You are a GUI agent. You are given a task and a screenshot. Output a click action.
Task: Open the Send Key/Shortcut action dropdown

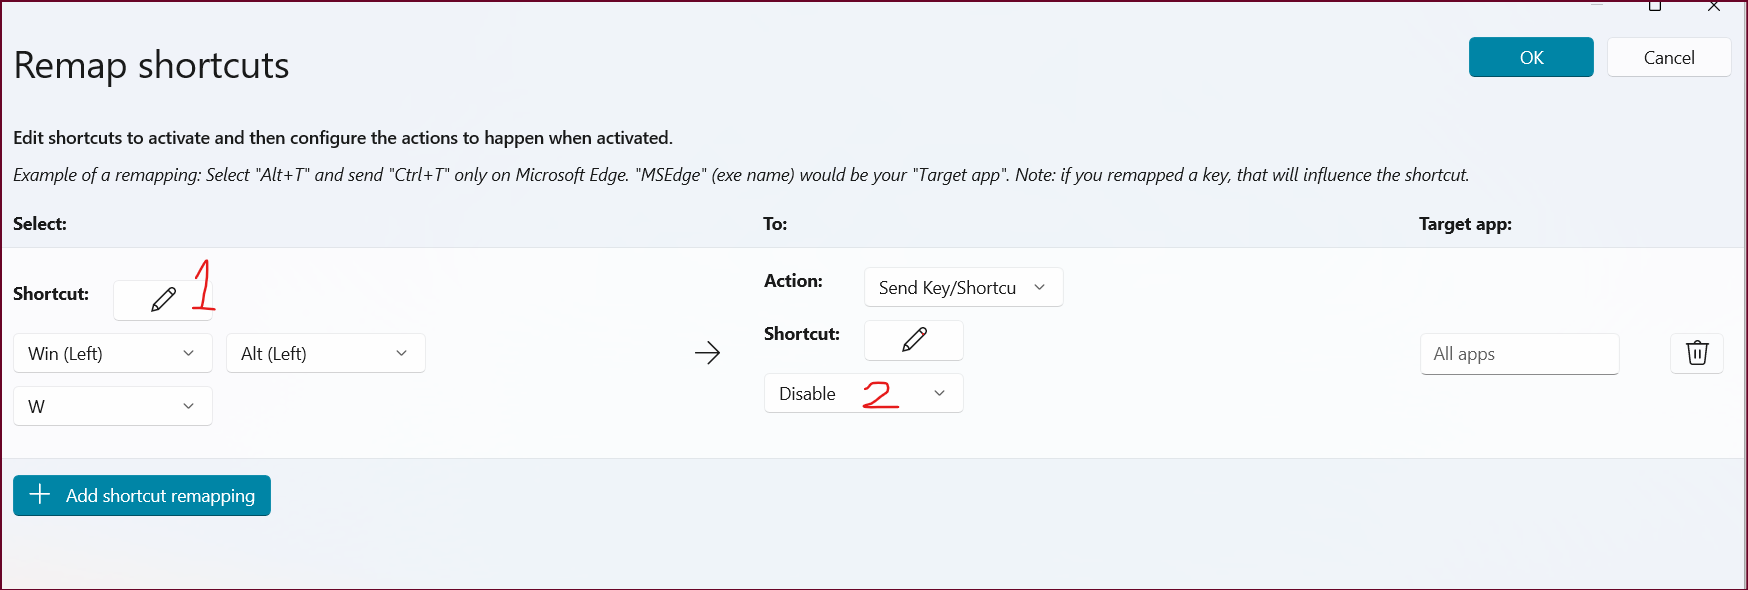pyautogui.click(x=962, y=287)
